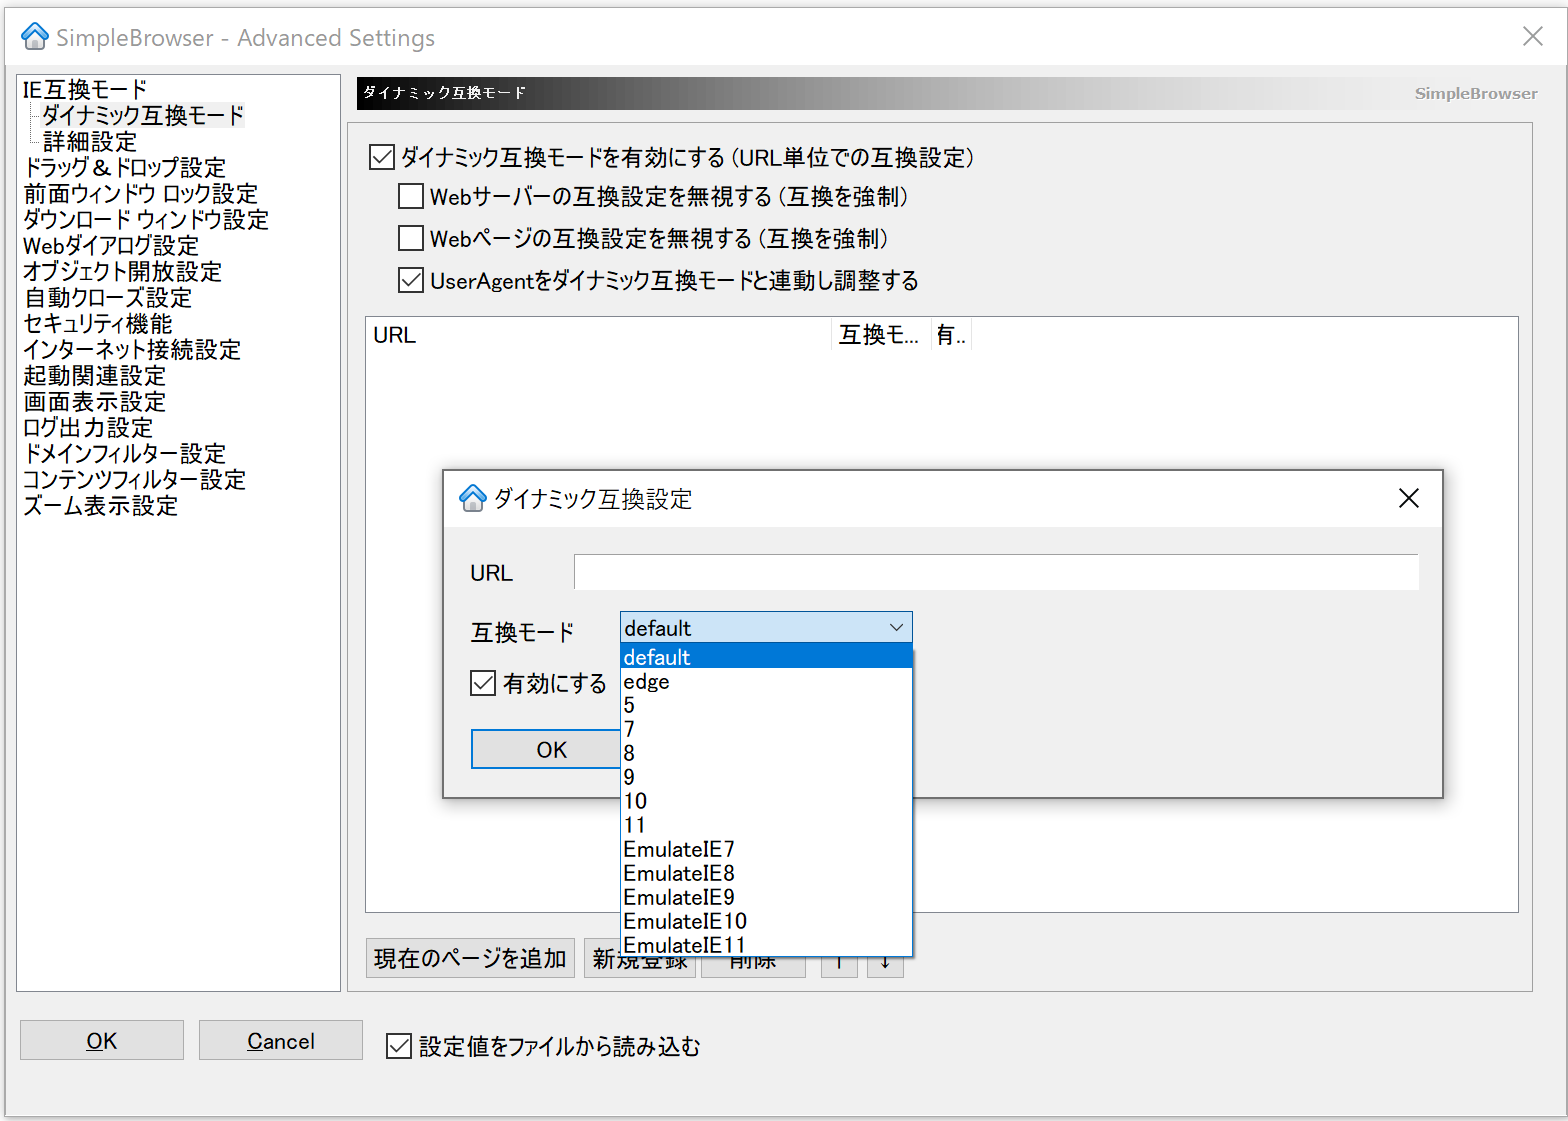Choose 7 in the 互換モード list
The width and height of the screenshot is (1568, 1121).
click(766, 730)
